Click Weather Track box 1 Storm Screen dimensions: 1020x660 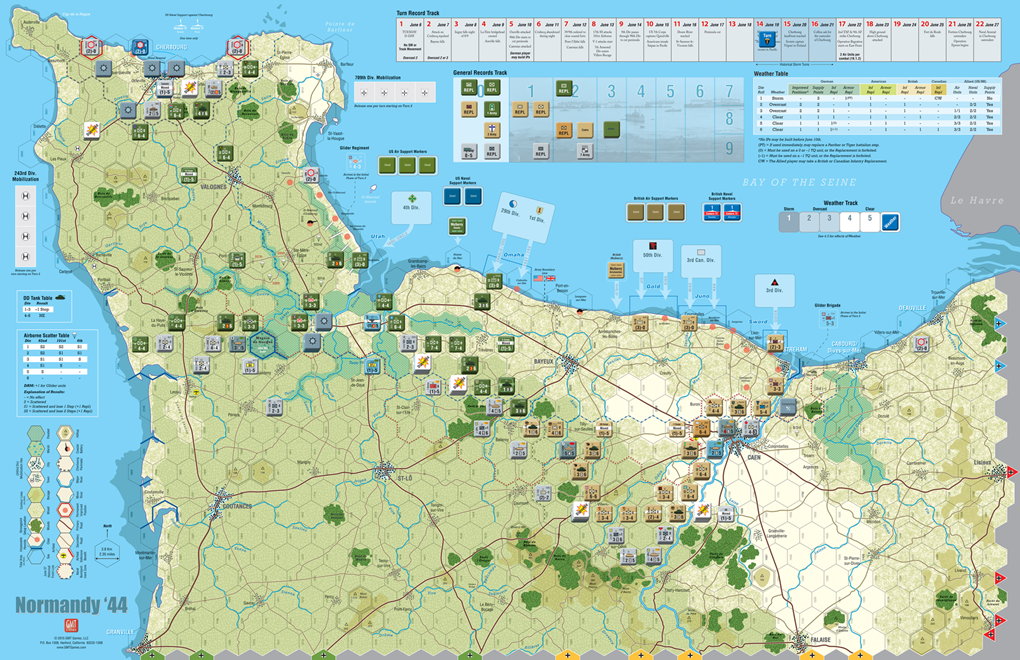789,221
